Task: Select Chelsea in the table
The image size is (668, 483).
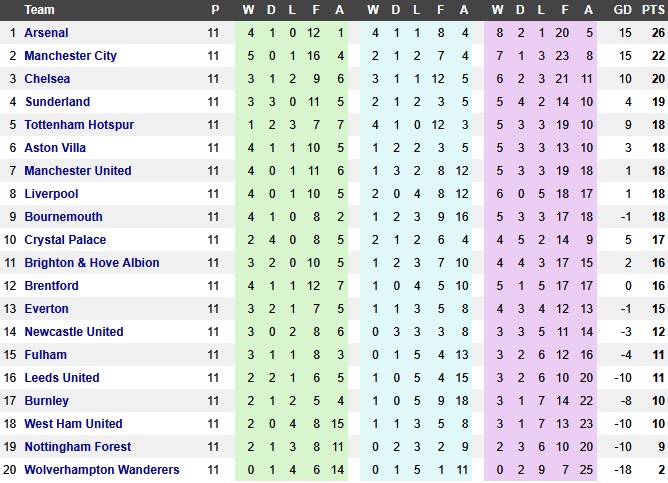Action: coord(47,79)
